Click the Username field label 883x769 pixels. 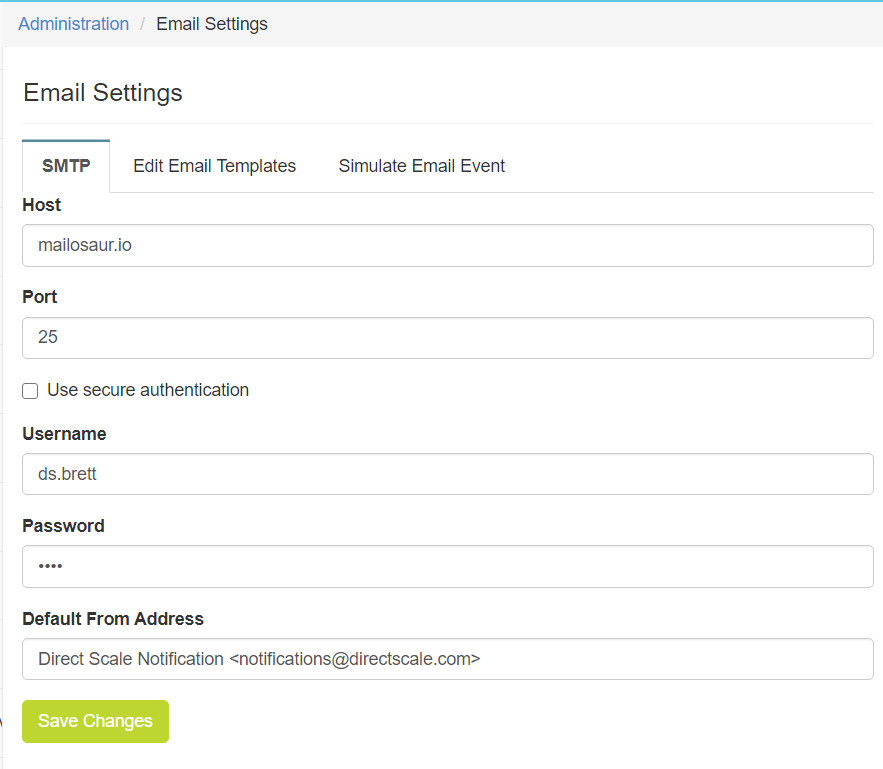(64, 434)
